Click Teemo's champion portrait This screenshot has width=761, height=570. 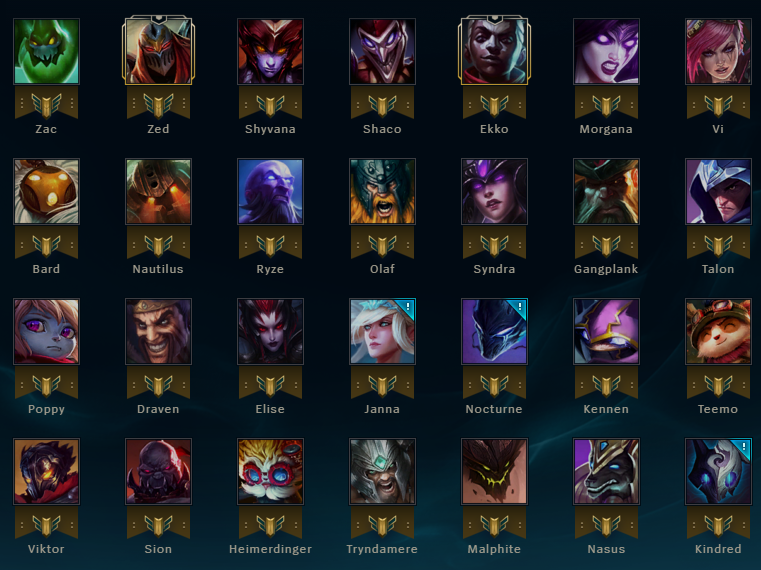(718, 331)
